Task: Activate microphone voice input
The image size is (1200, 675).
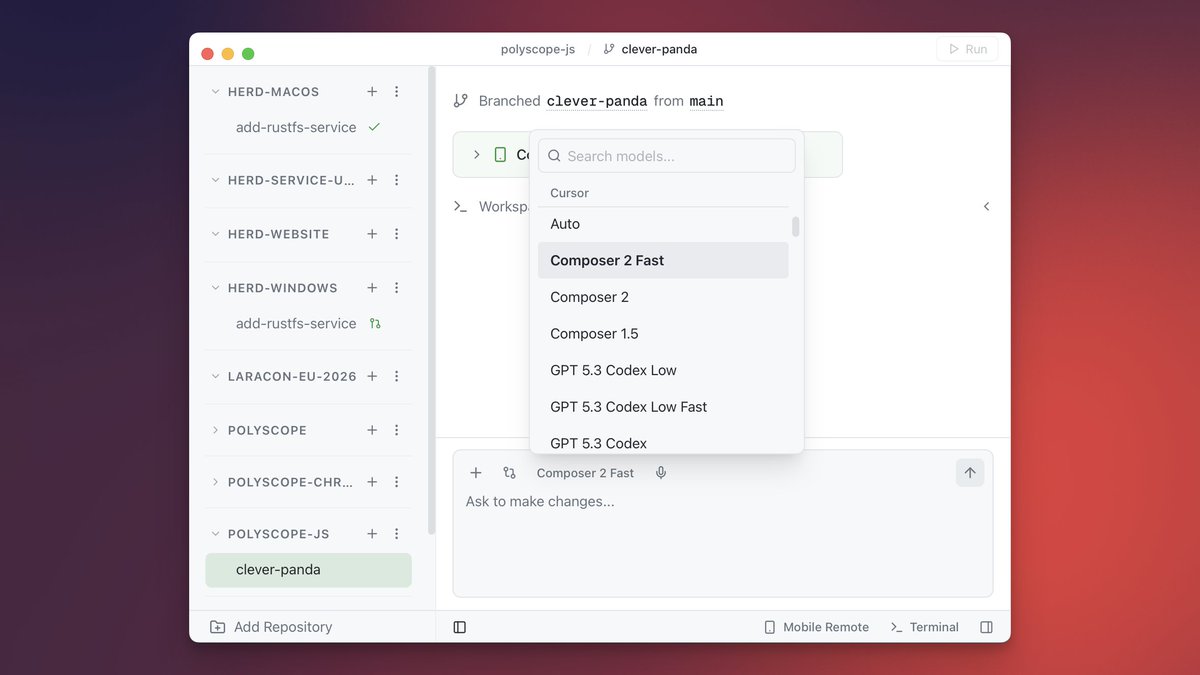Action: (661, 473)
